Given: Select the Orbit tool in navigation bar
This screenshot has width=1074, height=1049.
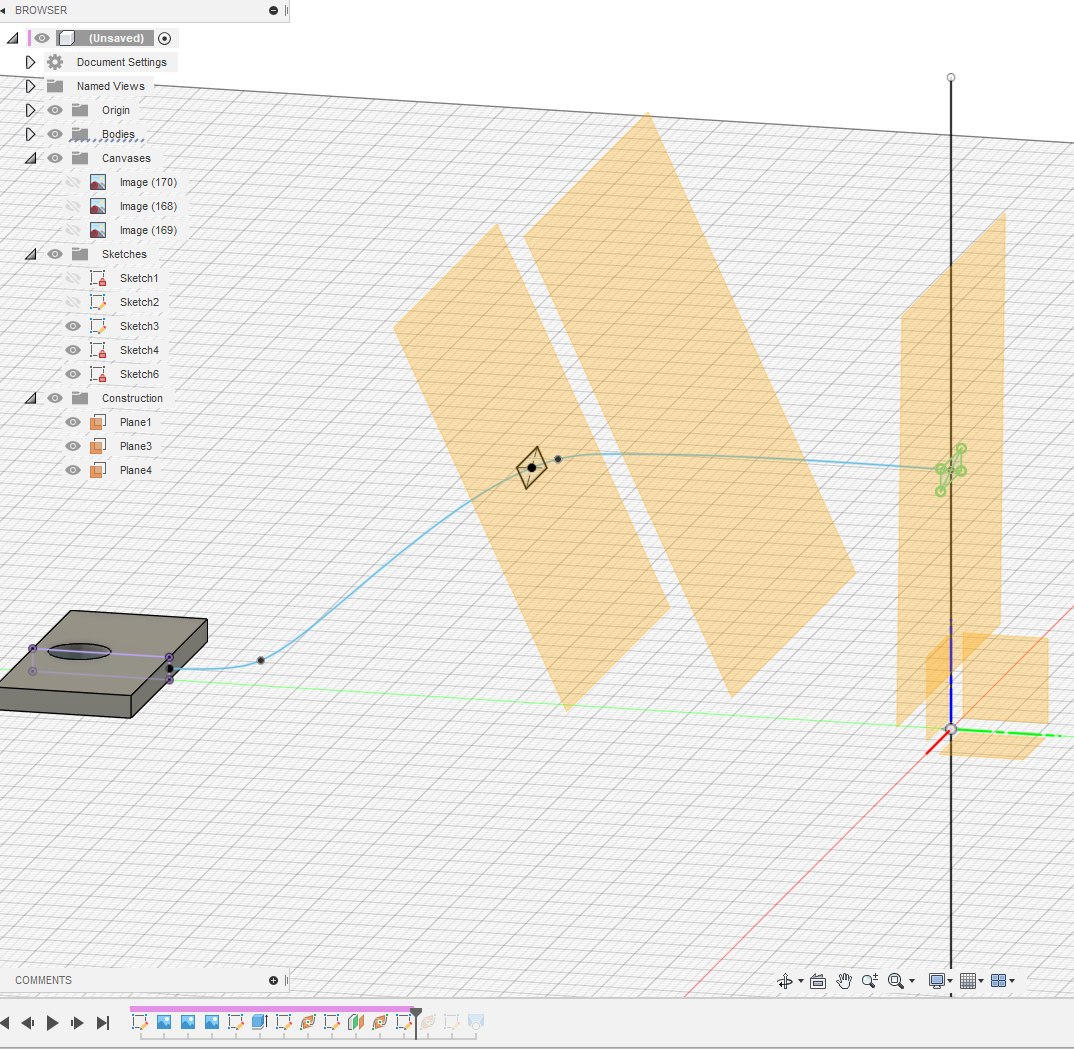Looking at the screenshot, I should click(x=784, y=981).
